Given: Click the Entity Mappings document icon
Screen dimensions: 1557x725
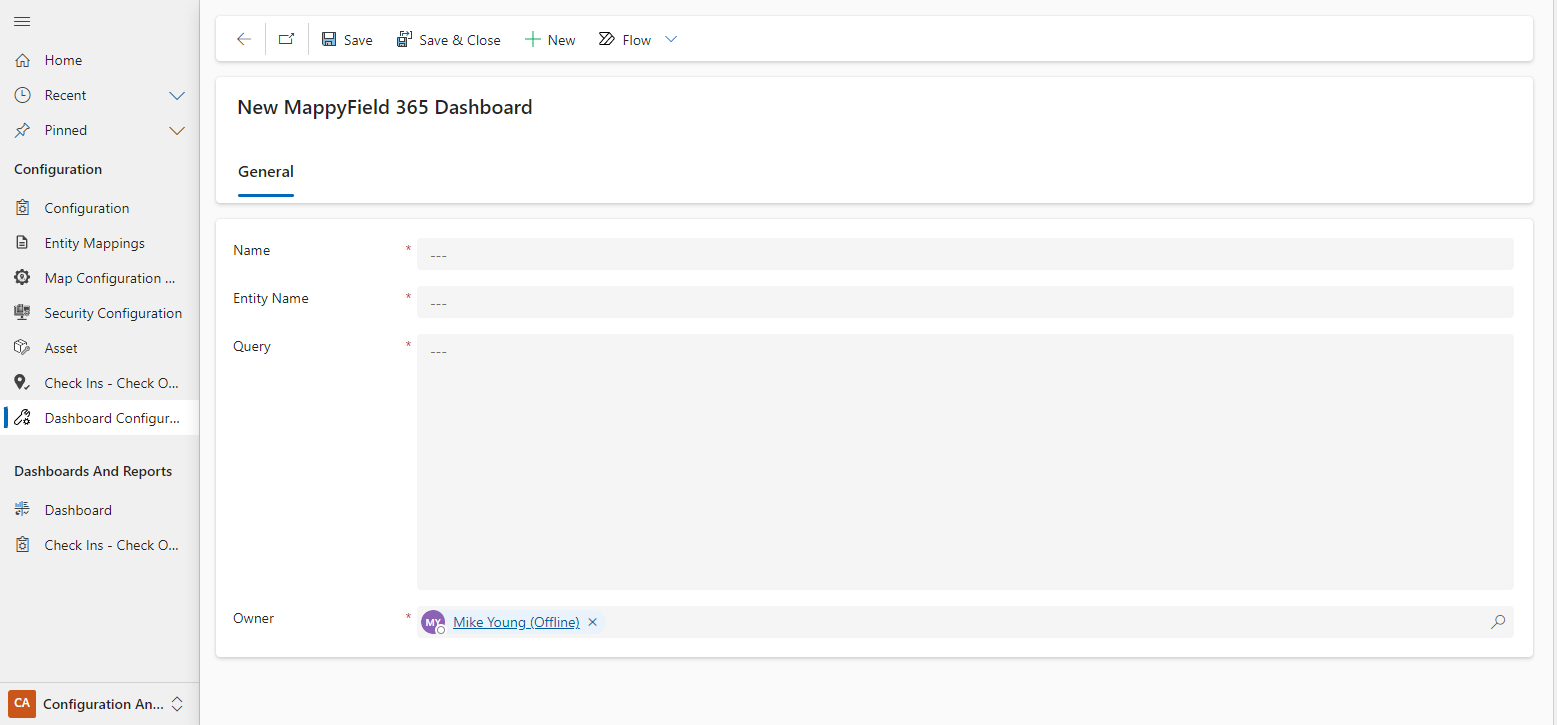Looking at the screenshot, I should pyautogui.click(x=22, y=243).
